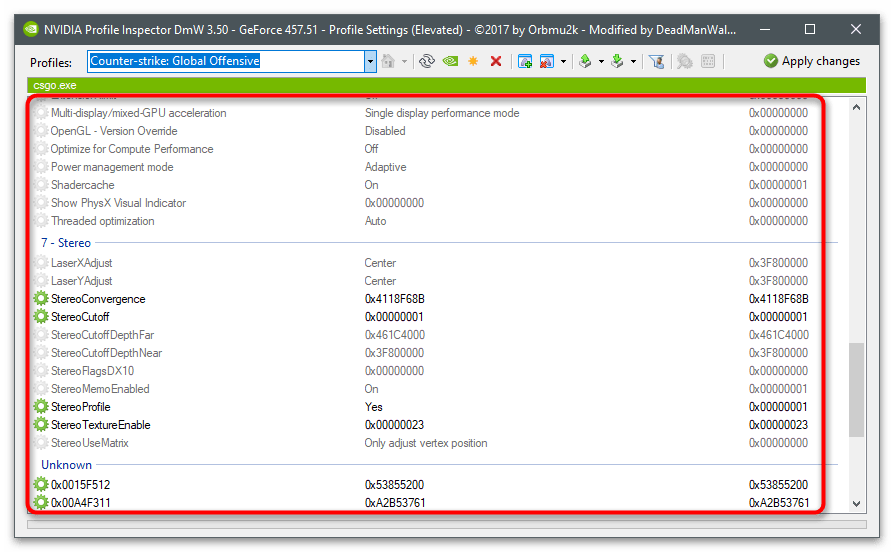Collapse the Unknown group header
This screenshot has width=894, height=552.
coord(66,465)
